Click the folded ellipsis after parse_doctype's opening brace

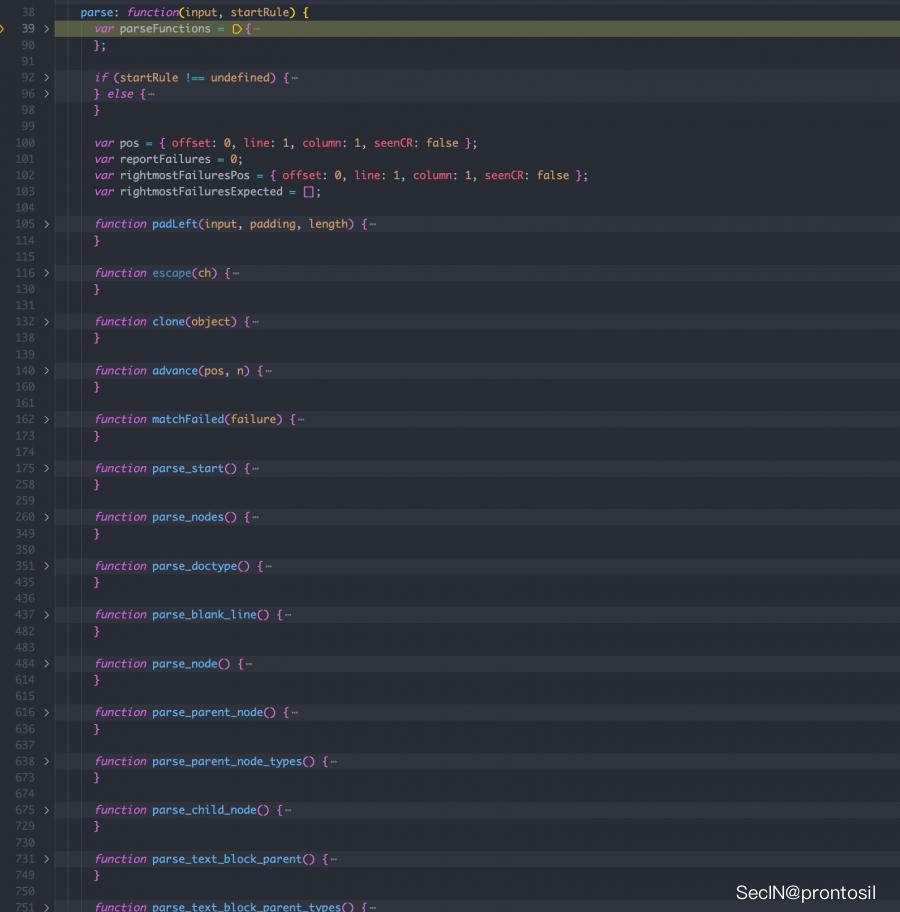[268, 566]
